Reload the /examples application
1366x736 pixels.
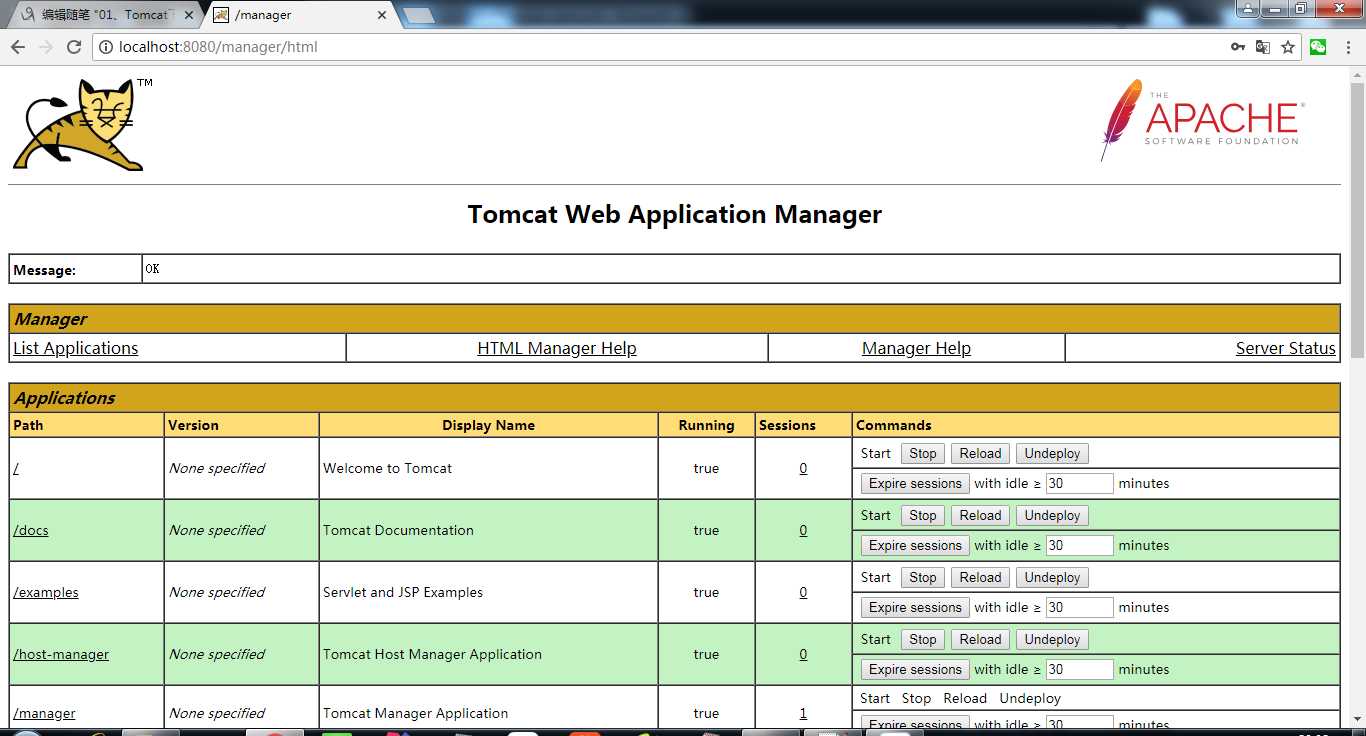[980, 578]
